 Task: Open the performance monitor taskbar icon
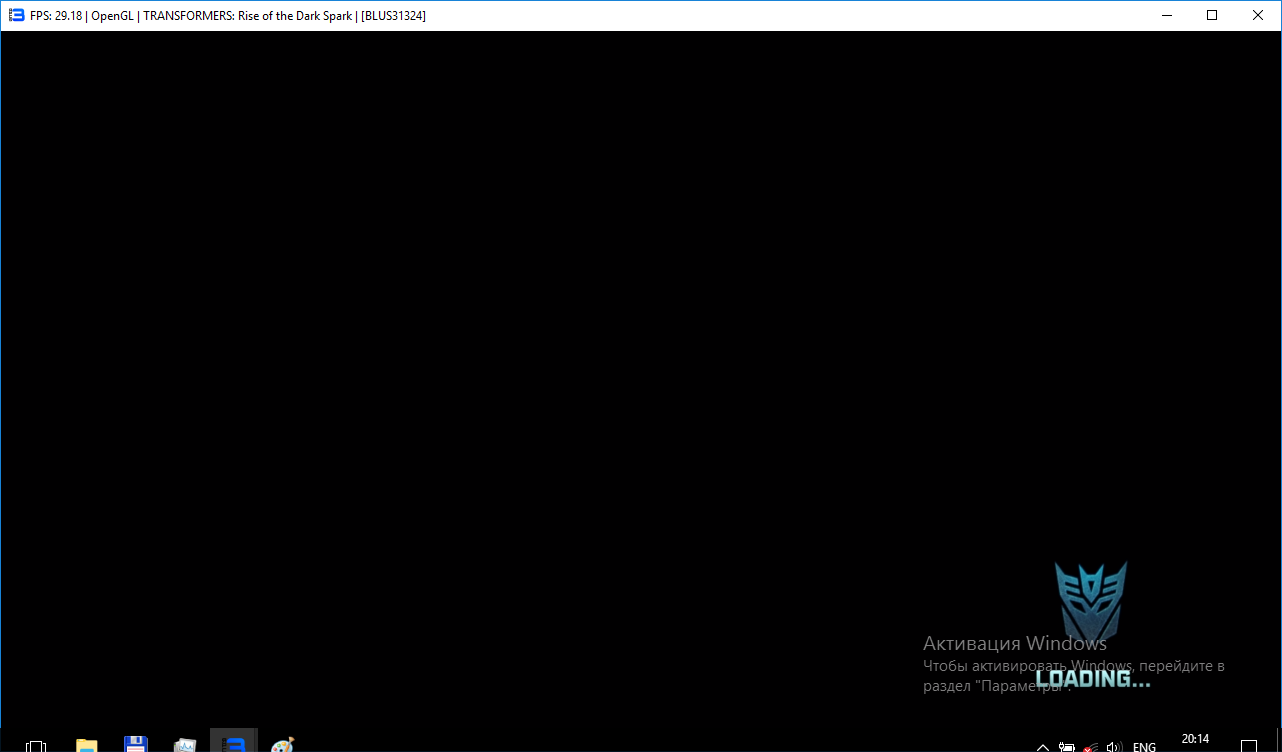coord(185,745)
